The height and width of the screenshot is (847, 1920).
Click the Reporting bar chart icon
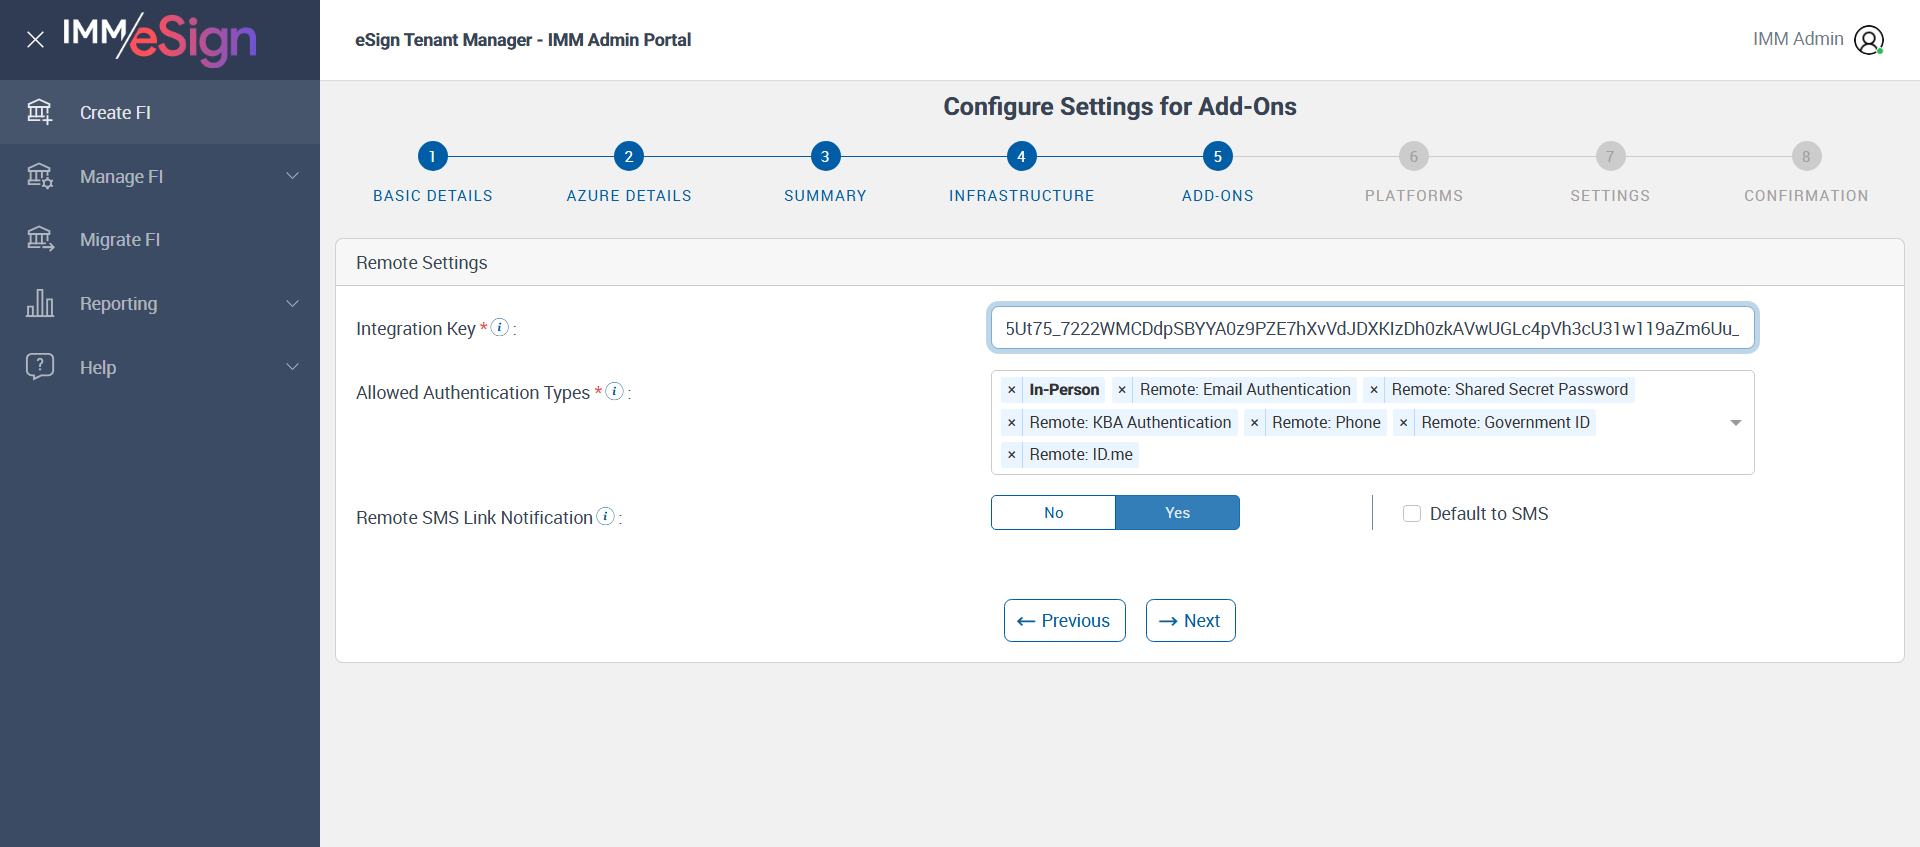pyautogui.click(x=40, y=303)
